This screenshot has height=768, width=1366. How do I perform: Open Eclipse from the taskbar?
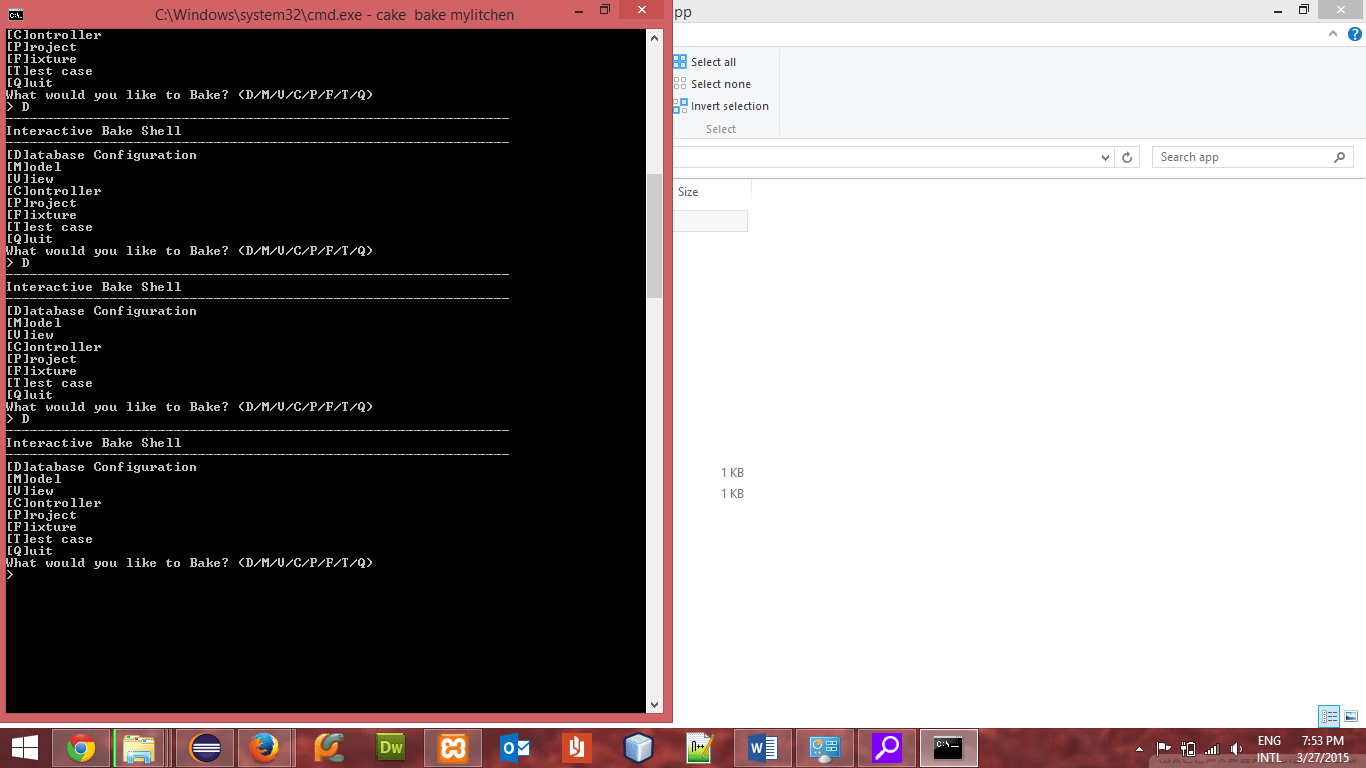(204, 747)
